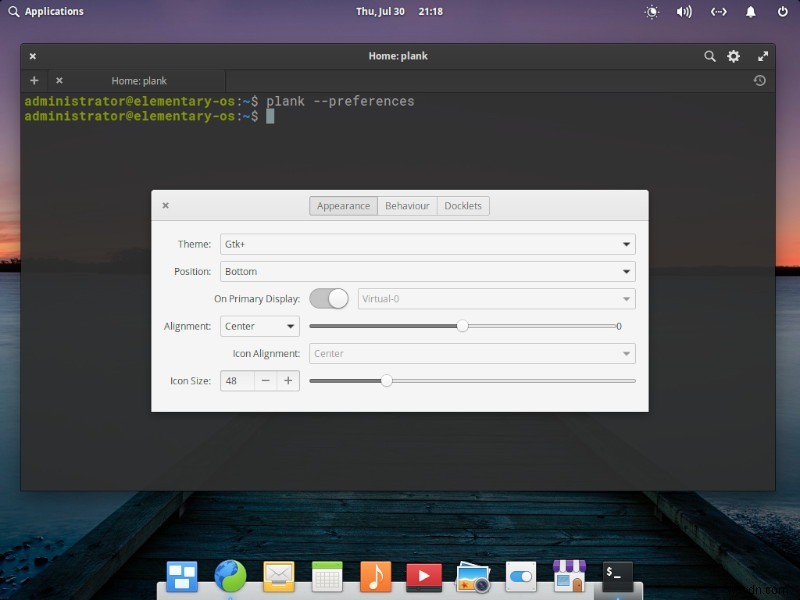Start the Music player from the dock
The width and height of the screenshot is (800, 600).
coord(375,576)
